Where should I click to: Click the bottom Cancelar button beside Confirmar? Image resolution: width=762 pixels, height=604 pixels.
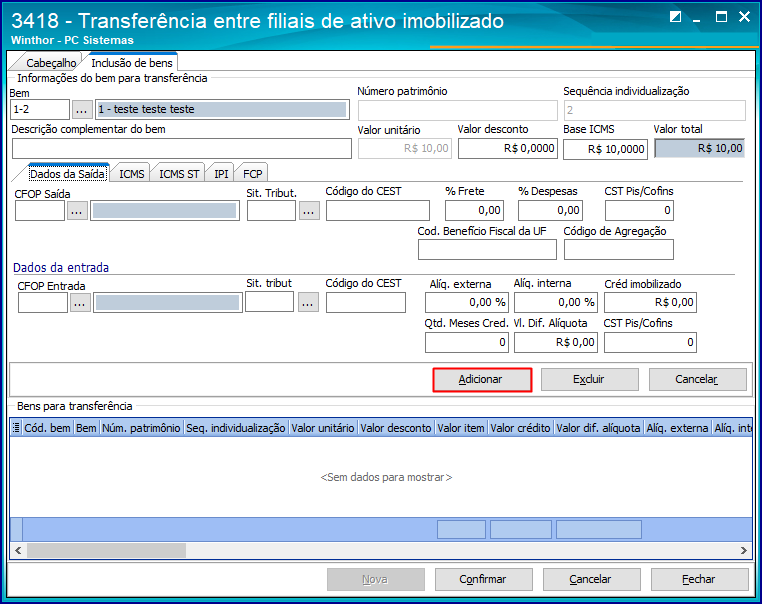click(591, 579)
